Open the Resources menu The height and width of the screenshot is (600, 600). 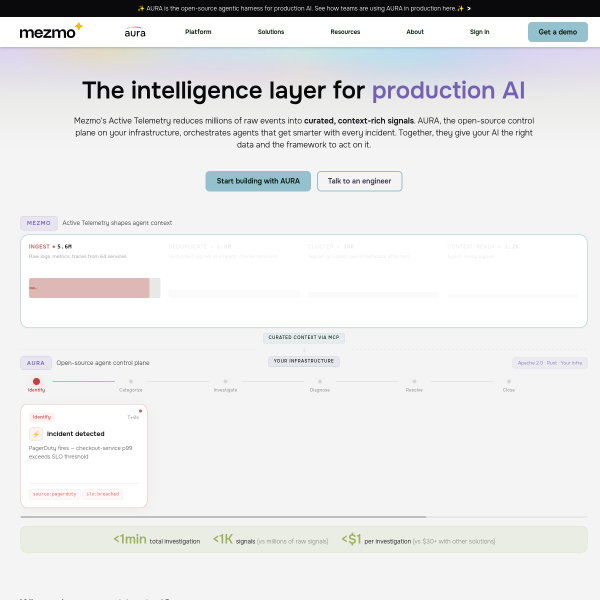click(x=345, y=32)
